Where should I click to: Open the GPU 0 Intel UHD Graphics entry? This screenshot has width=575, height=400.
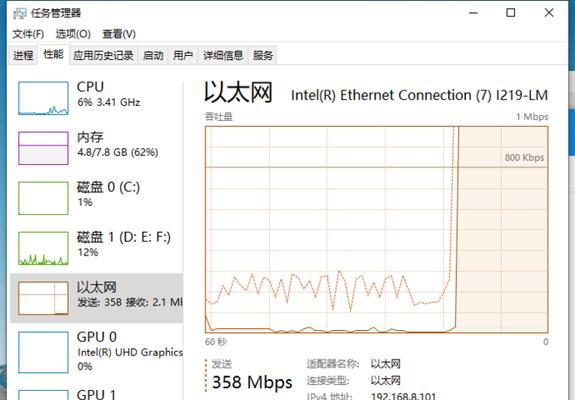tap(97, 352)
